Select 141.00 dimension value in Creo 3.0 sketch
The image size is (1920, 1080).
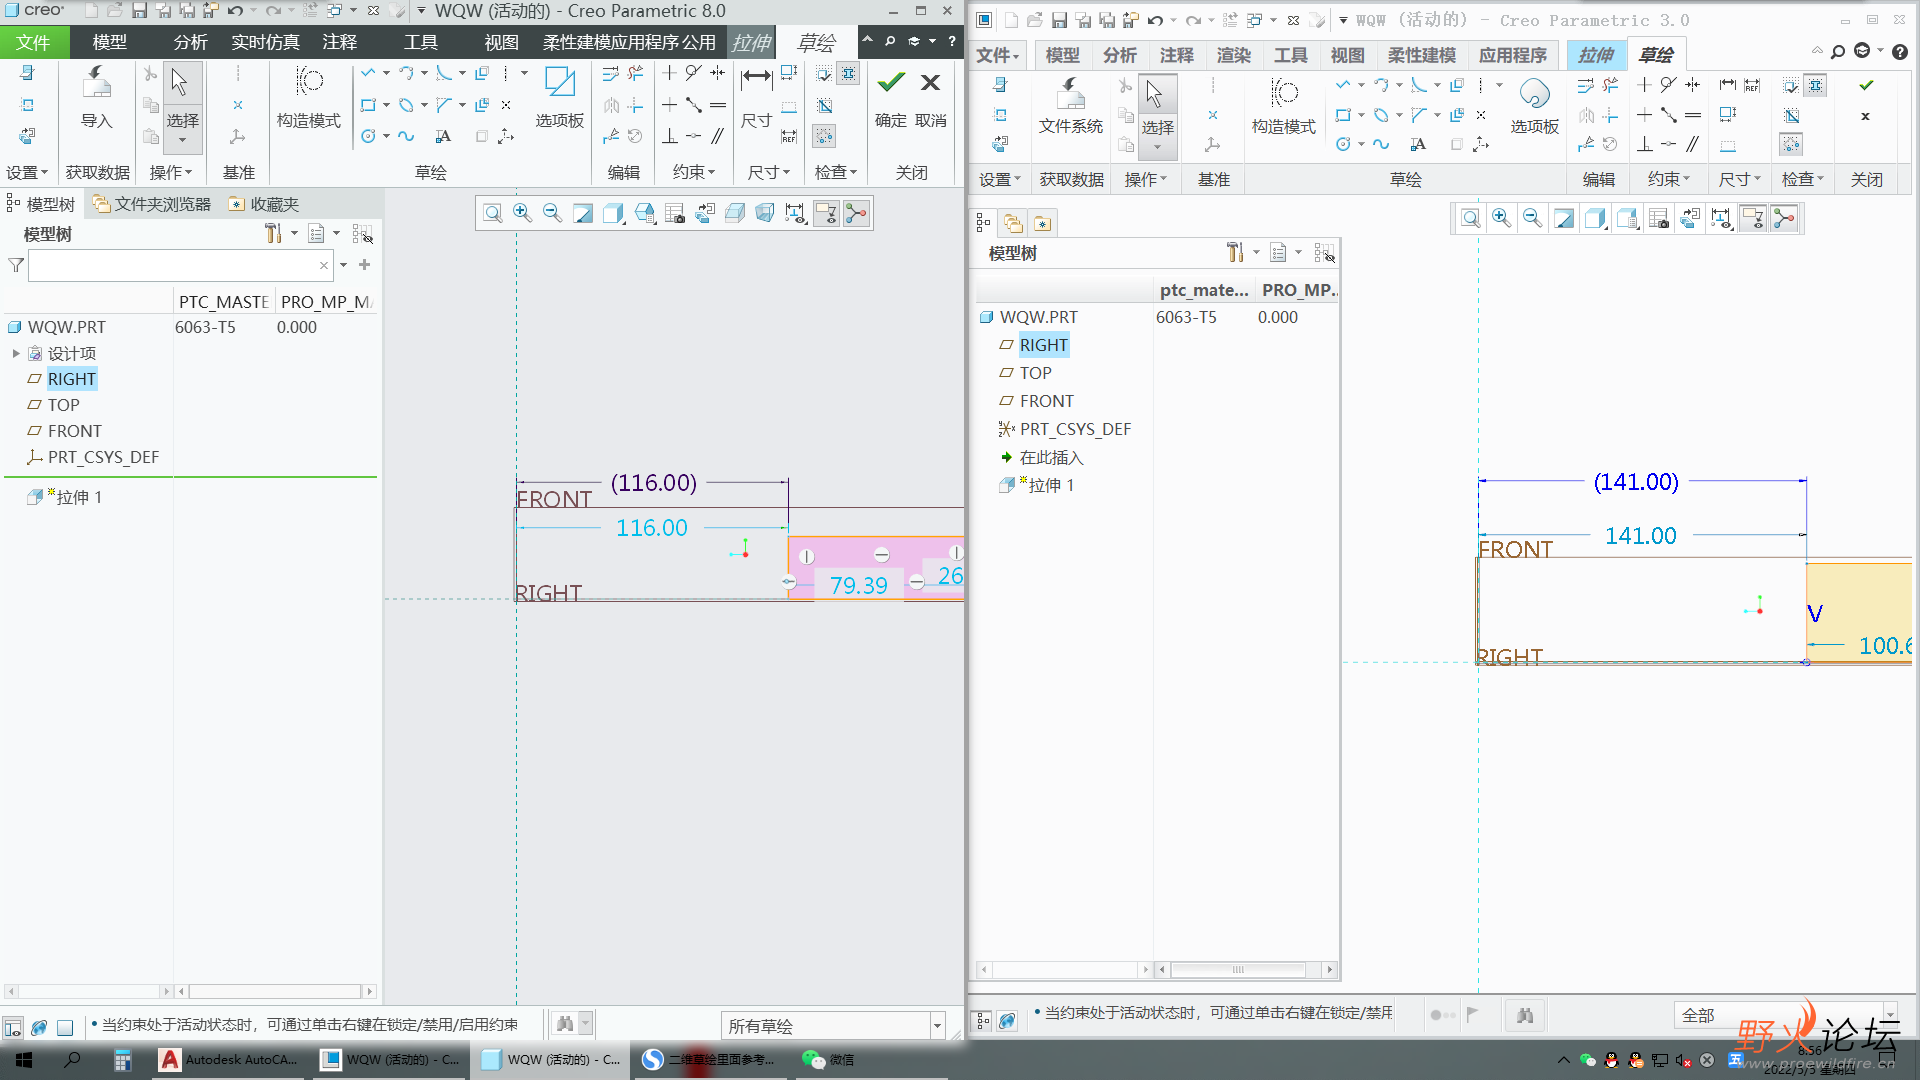(x=1640, y=536)
